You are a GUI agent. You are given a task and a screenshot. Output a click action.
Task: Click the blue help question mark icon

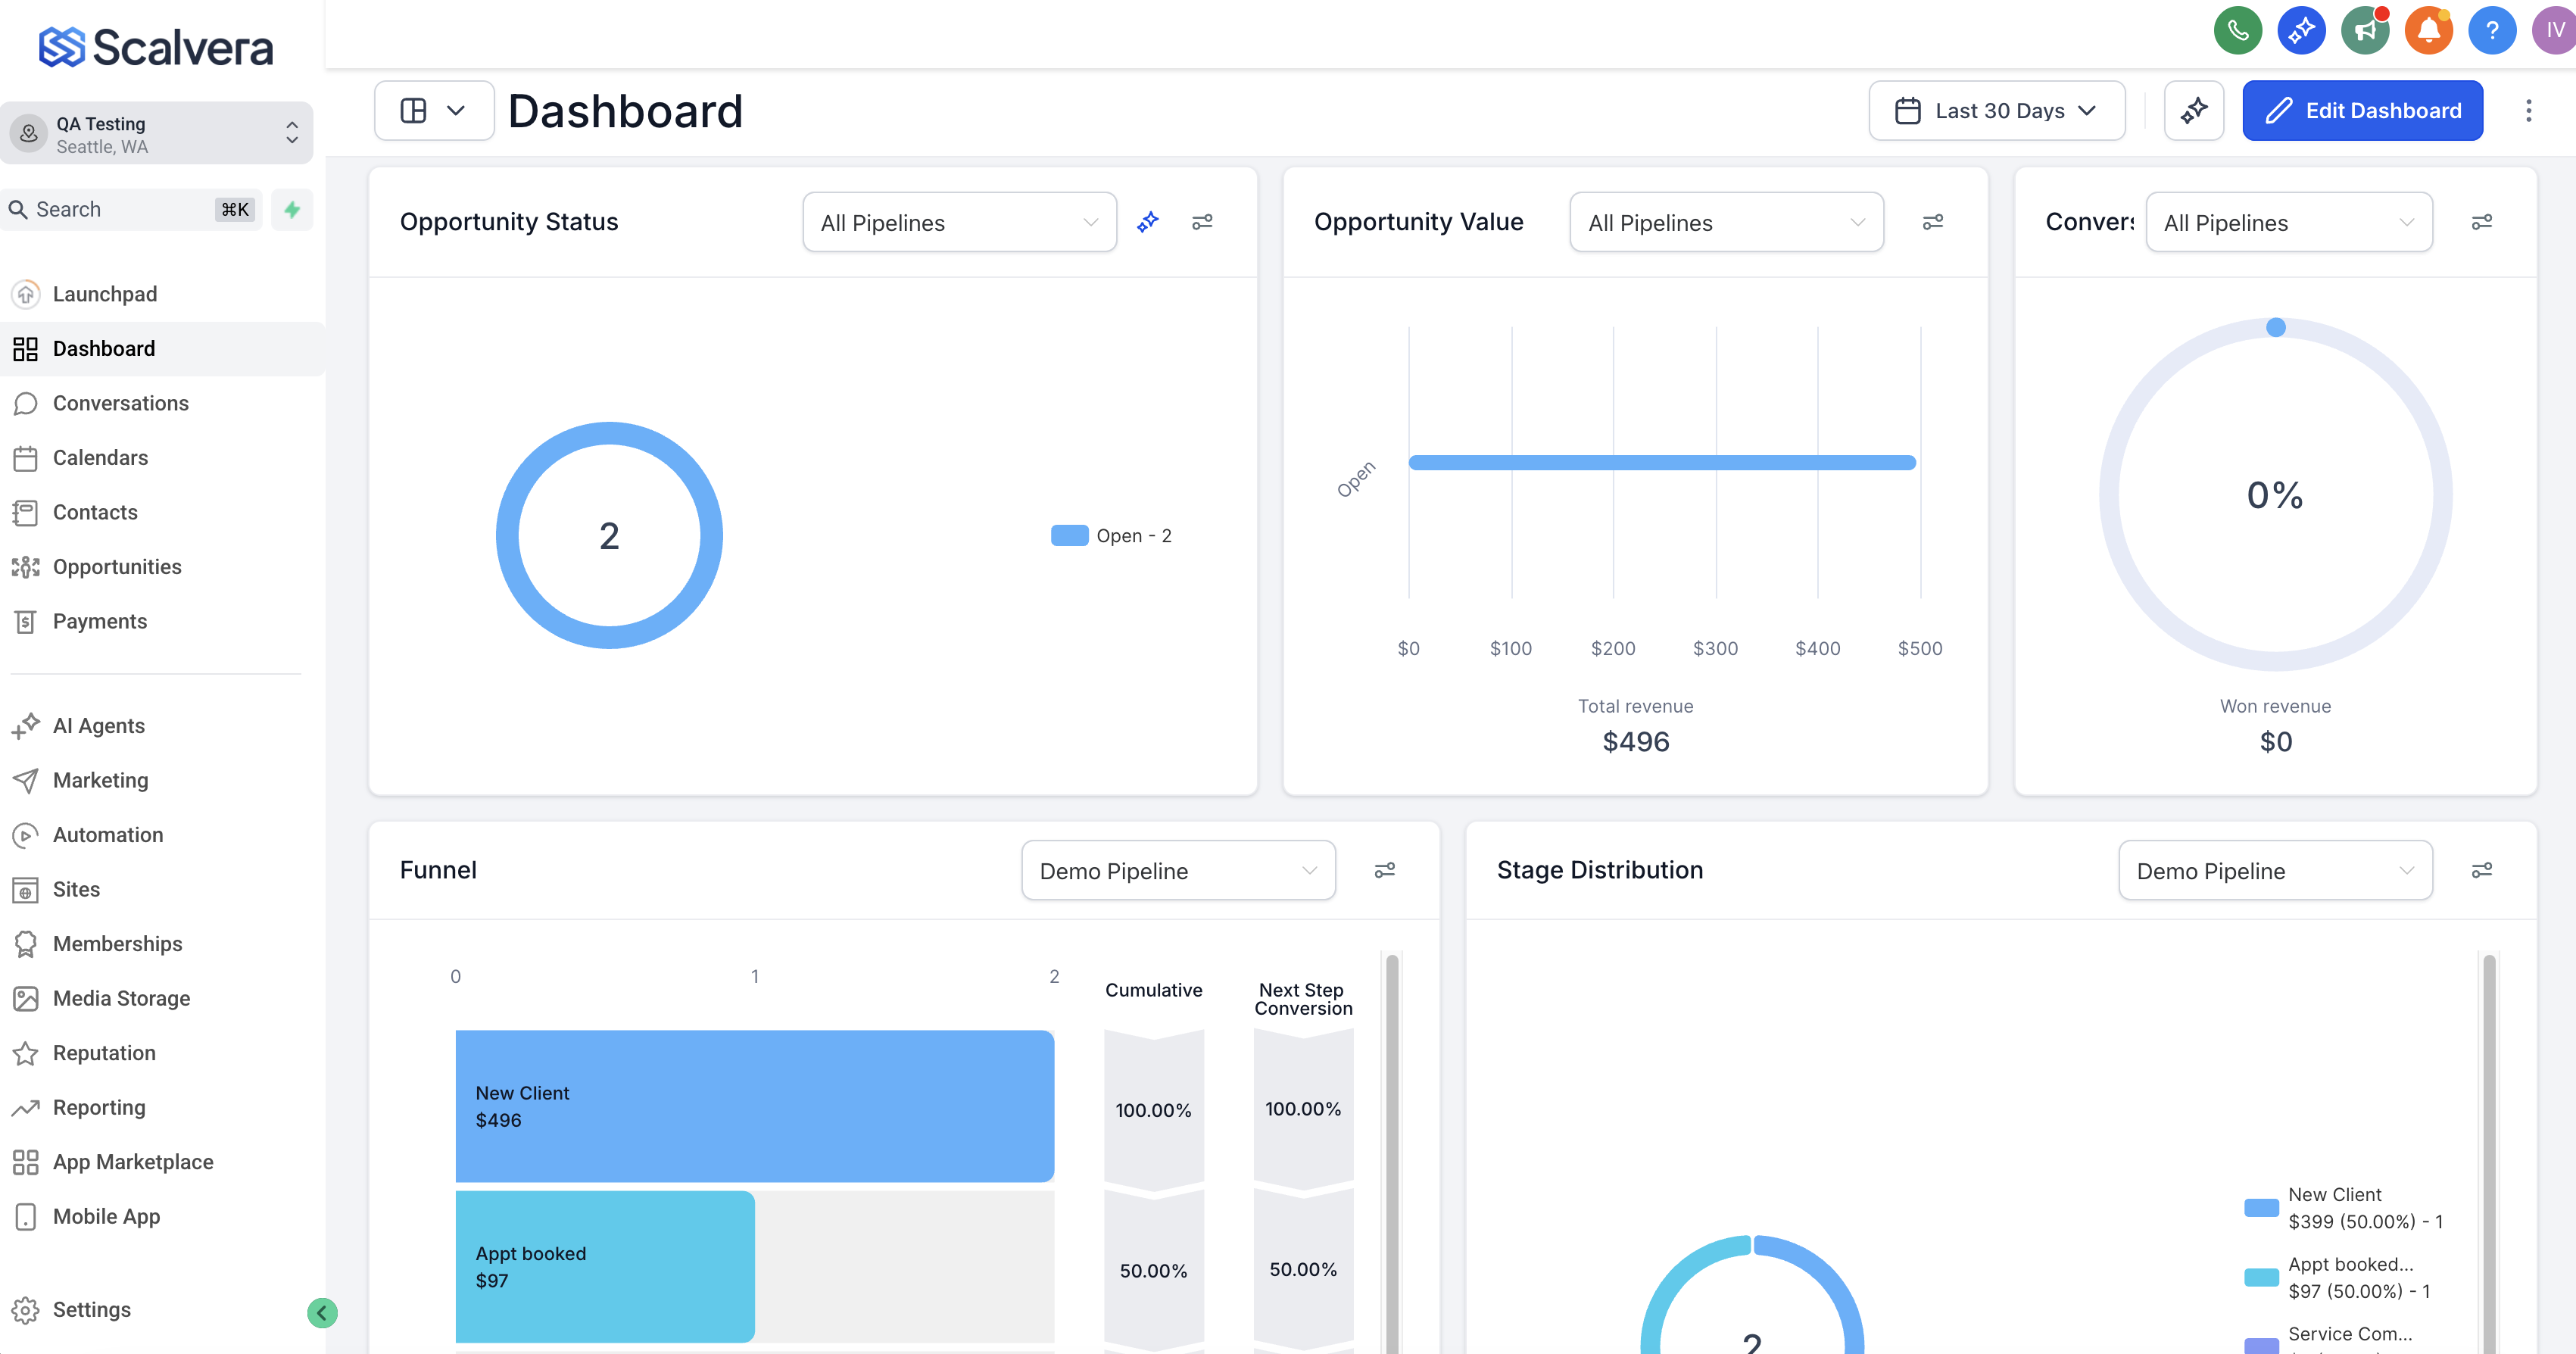[x=2491, y=30]
